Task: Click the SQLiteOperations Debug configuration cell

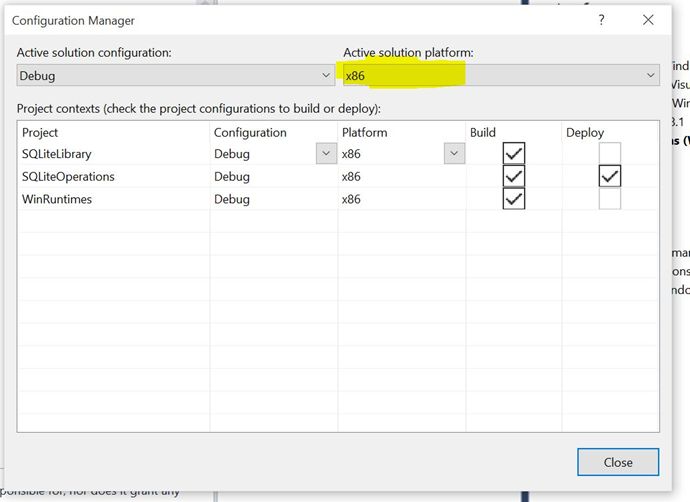Action: pos(232,177)
